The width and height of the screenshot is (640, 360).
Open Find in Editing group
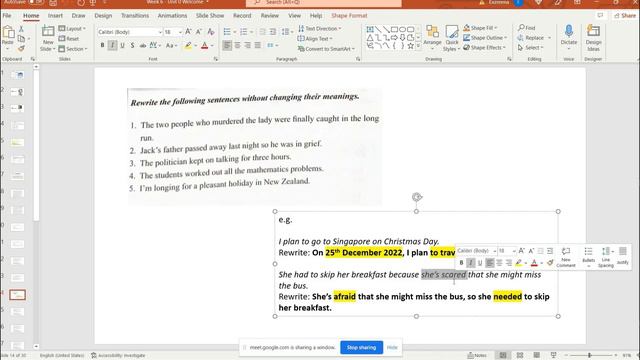coord(527,28)
